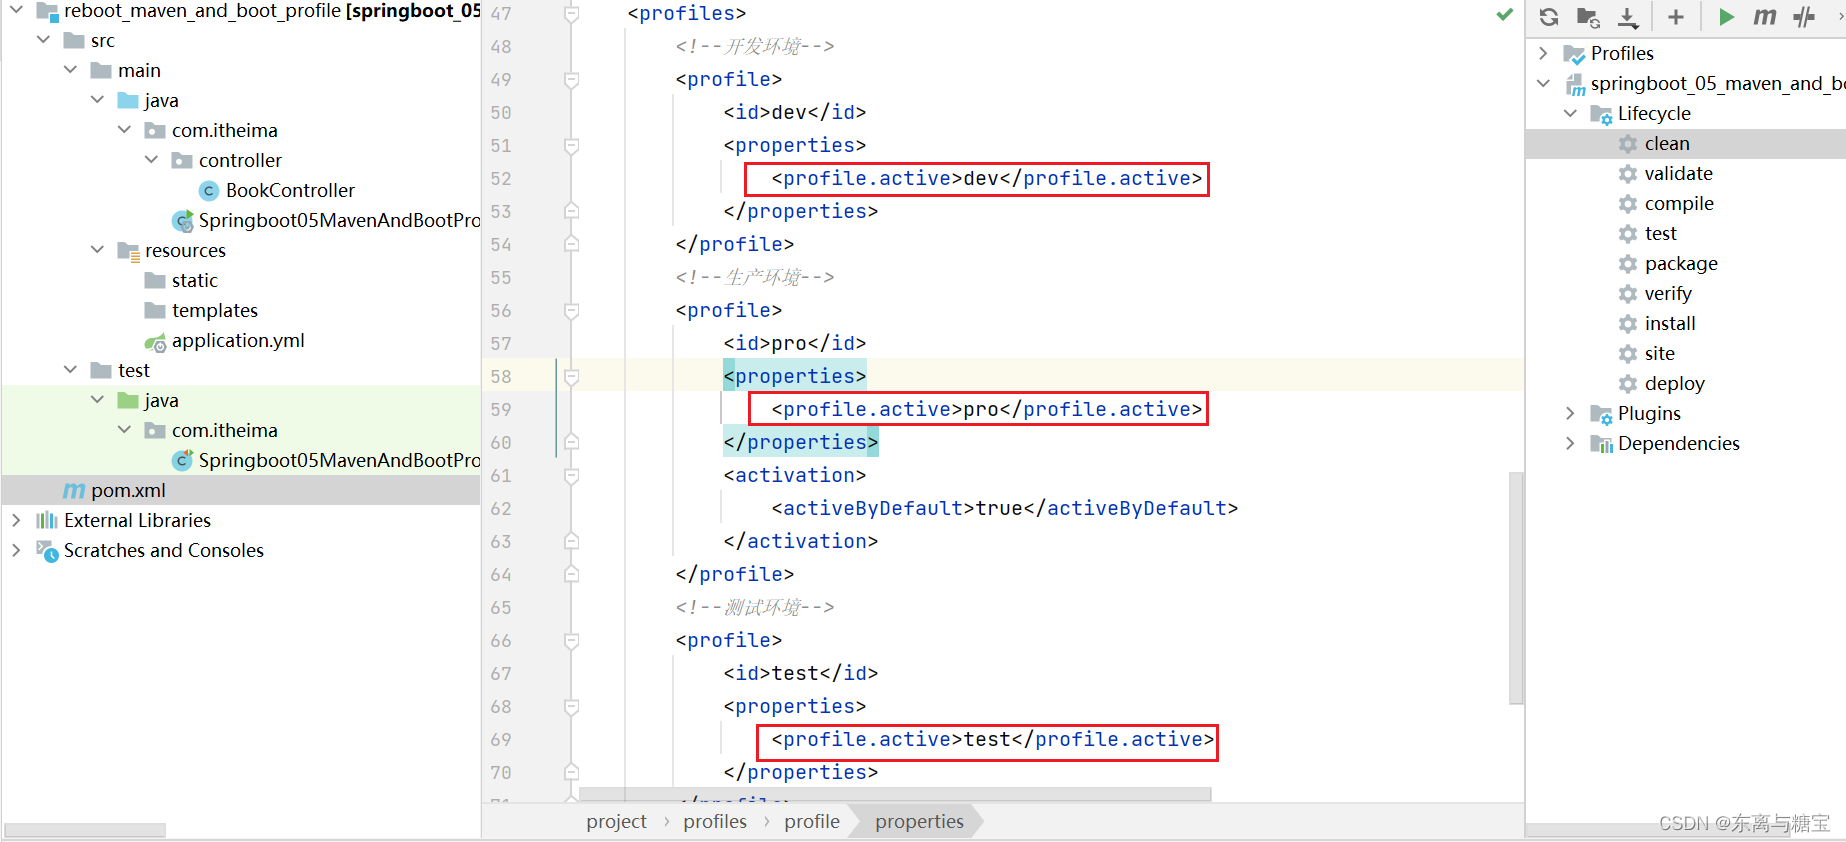
Task: Collapse springboot_05_maven_and_boot Maven project node
Action: point(1543,83)
